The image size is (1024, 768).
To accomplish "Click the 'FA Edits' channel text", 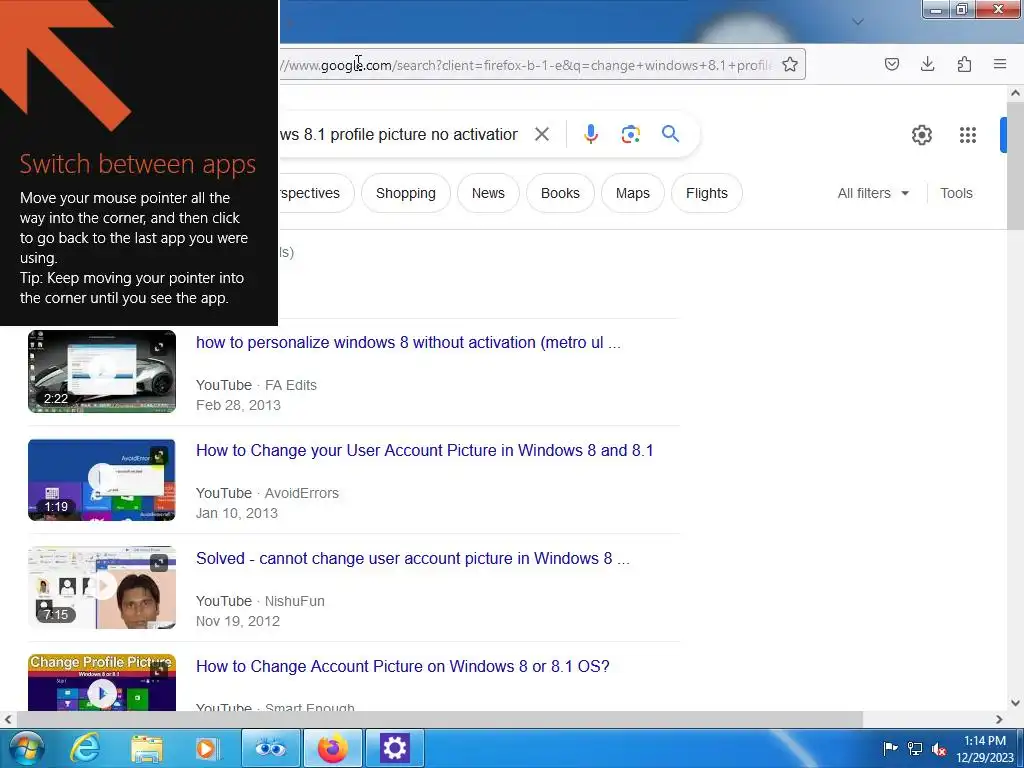I will (291, 385).
